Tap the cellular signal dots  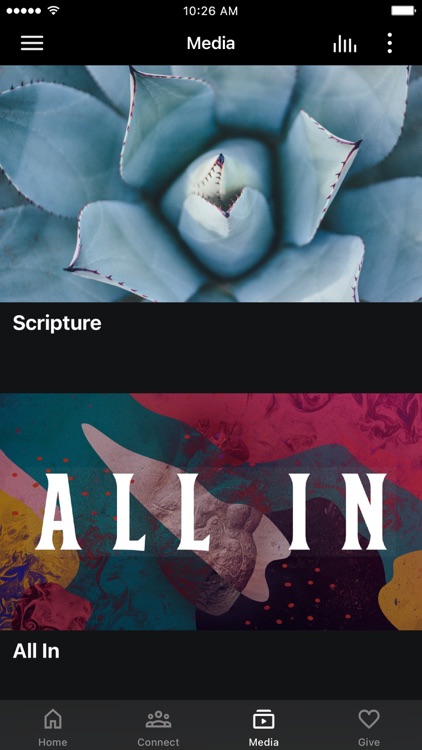[25, 11]
